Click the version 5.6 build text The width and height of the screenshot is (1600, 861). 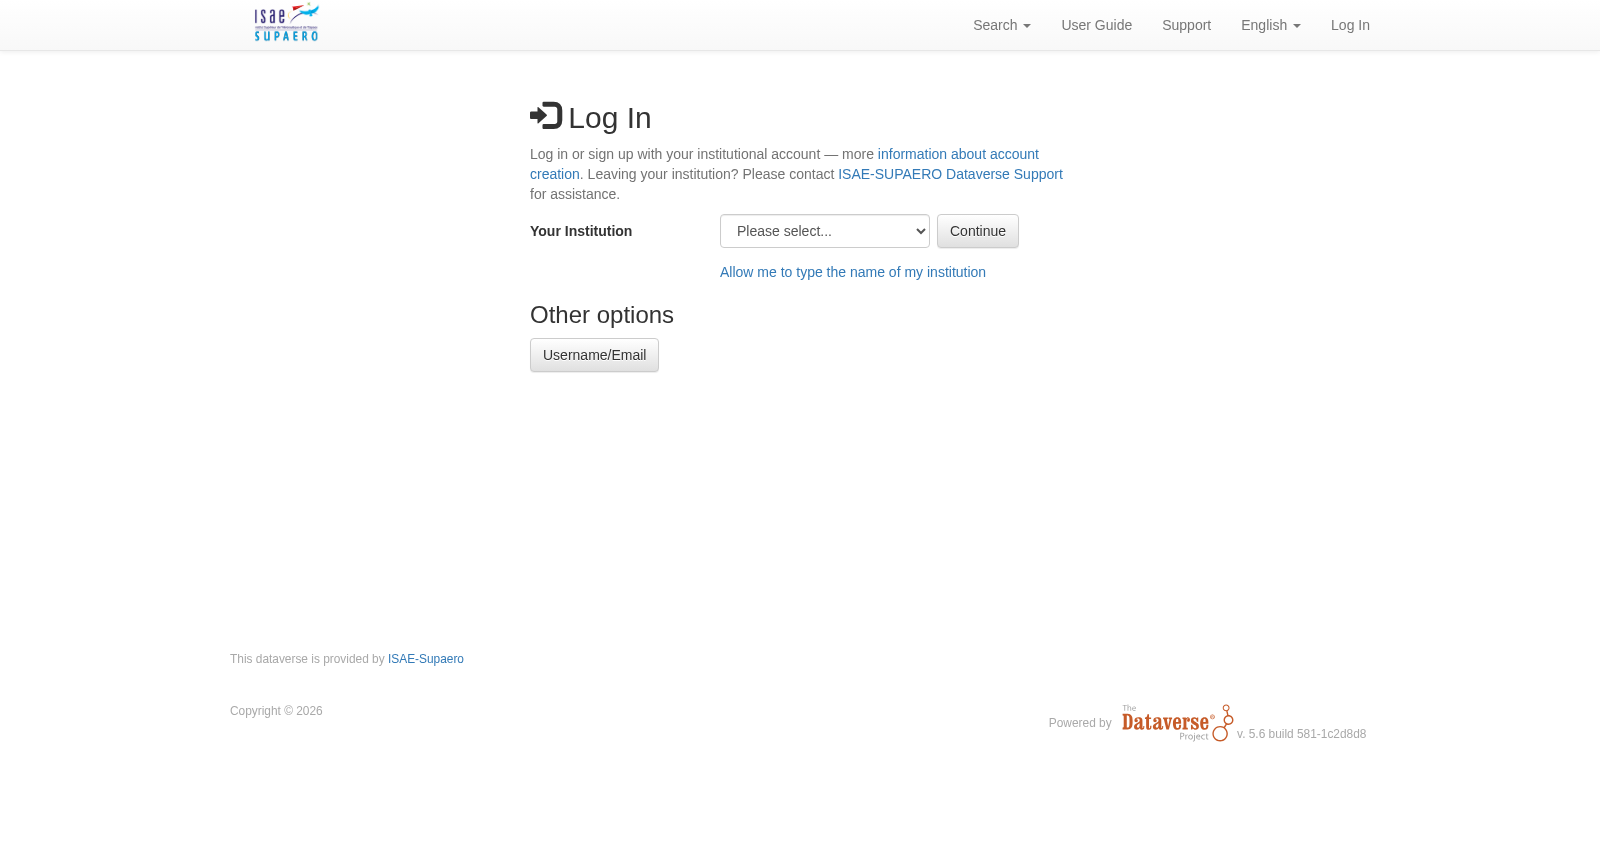(x=1301, y=734)
